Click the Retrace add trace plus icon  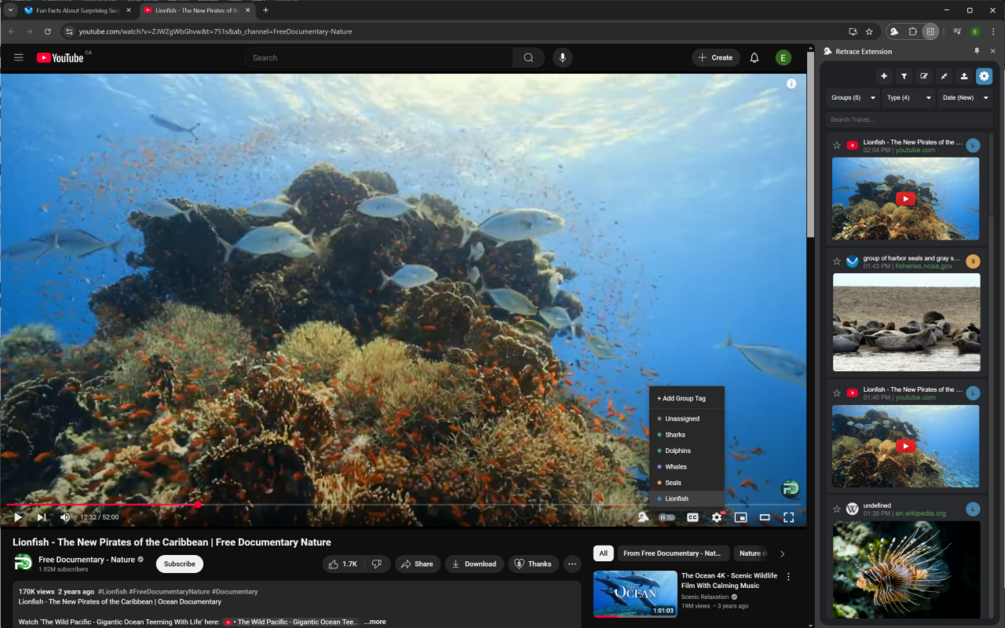tap(884, 76)
